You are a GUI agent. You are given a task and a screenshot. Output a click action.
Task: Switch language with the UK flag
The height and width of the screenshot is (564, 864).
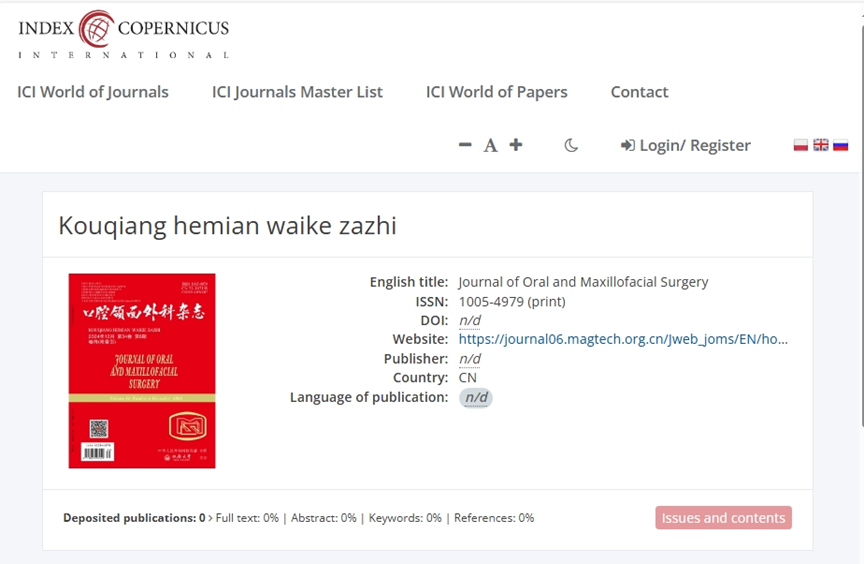820,145
